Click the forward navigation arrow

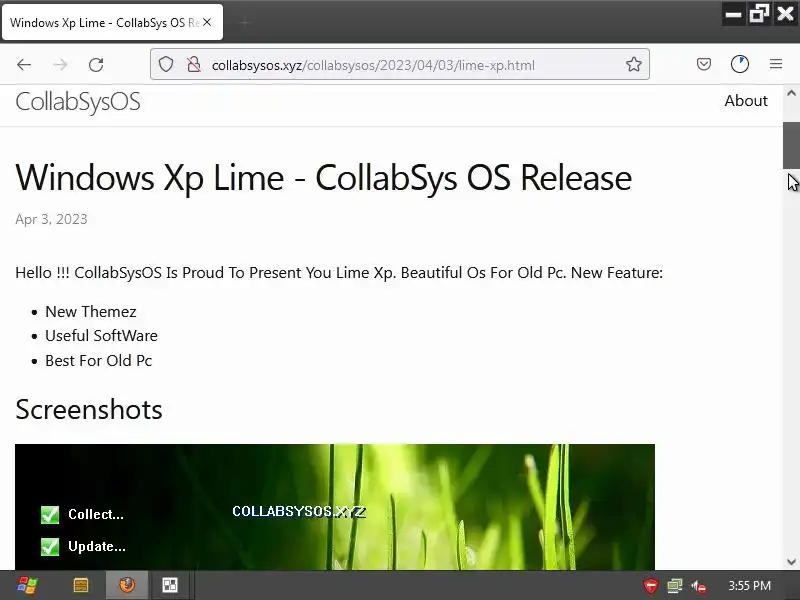click(60, 65)
